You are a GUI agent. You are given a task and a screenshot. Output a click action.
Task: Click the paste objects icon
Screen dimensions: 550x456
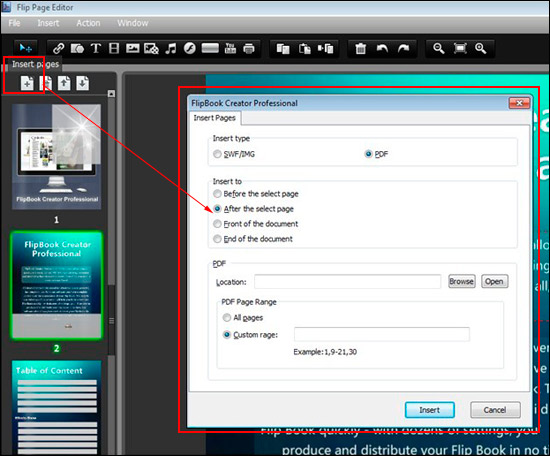[x=304, y=48]
